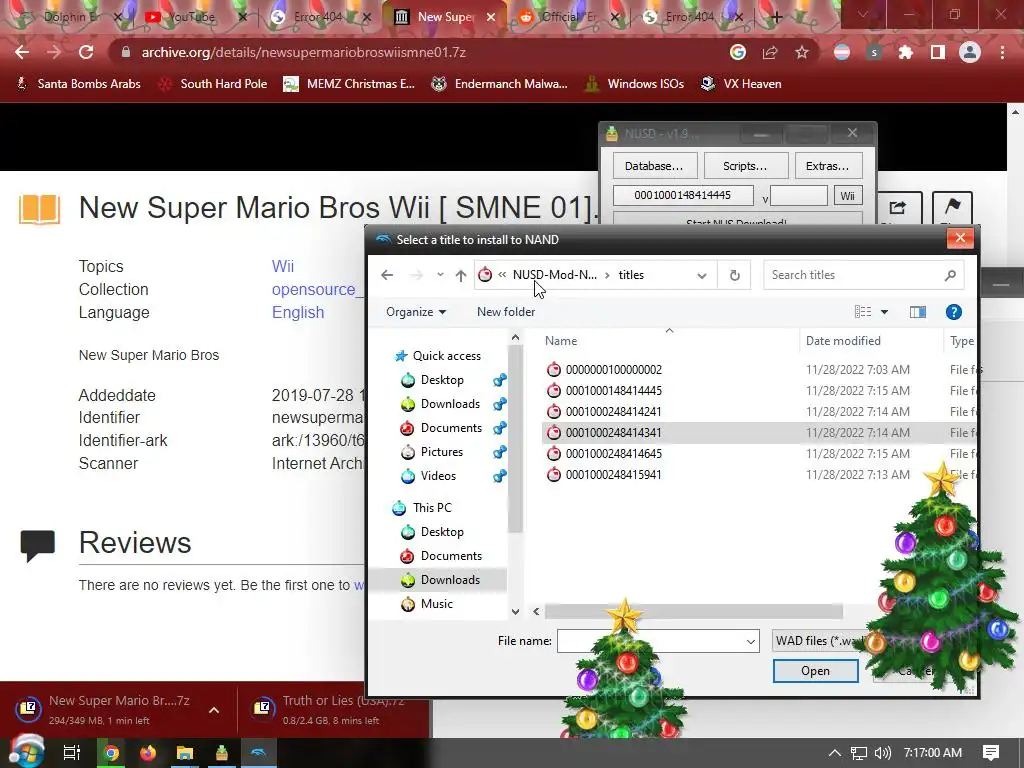This screenshot has width=1024, height=768.
Task: Click the Open button
Action: [x=815, y=671]
